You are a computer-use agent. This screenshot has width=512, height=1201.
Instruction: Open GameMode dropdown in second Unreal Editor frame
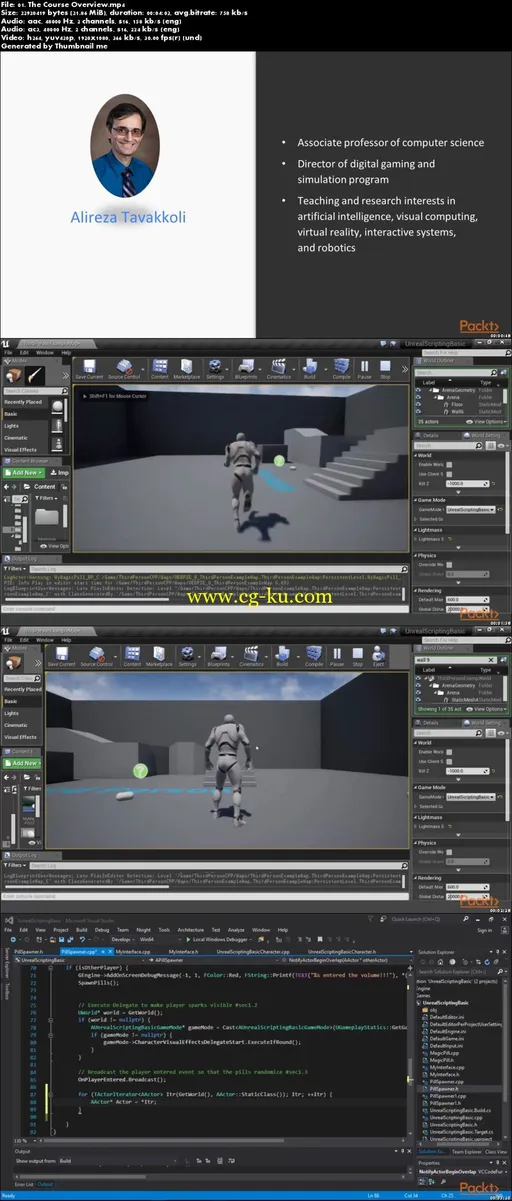click(x=469, y=795)
